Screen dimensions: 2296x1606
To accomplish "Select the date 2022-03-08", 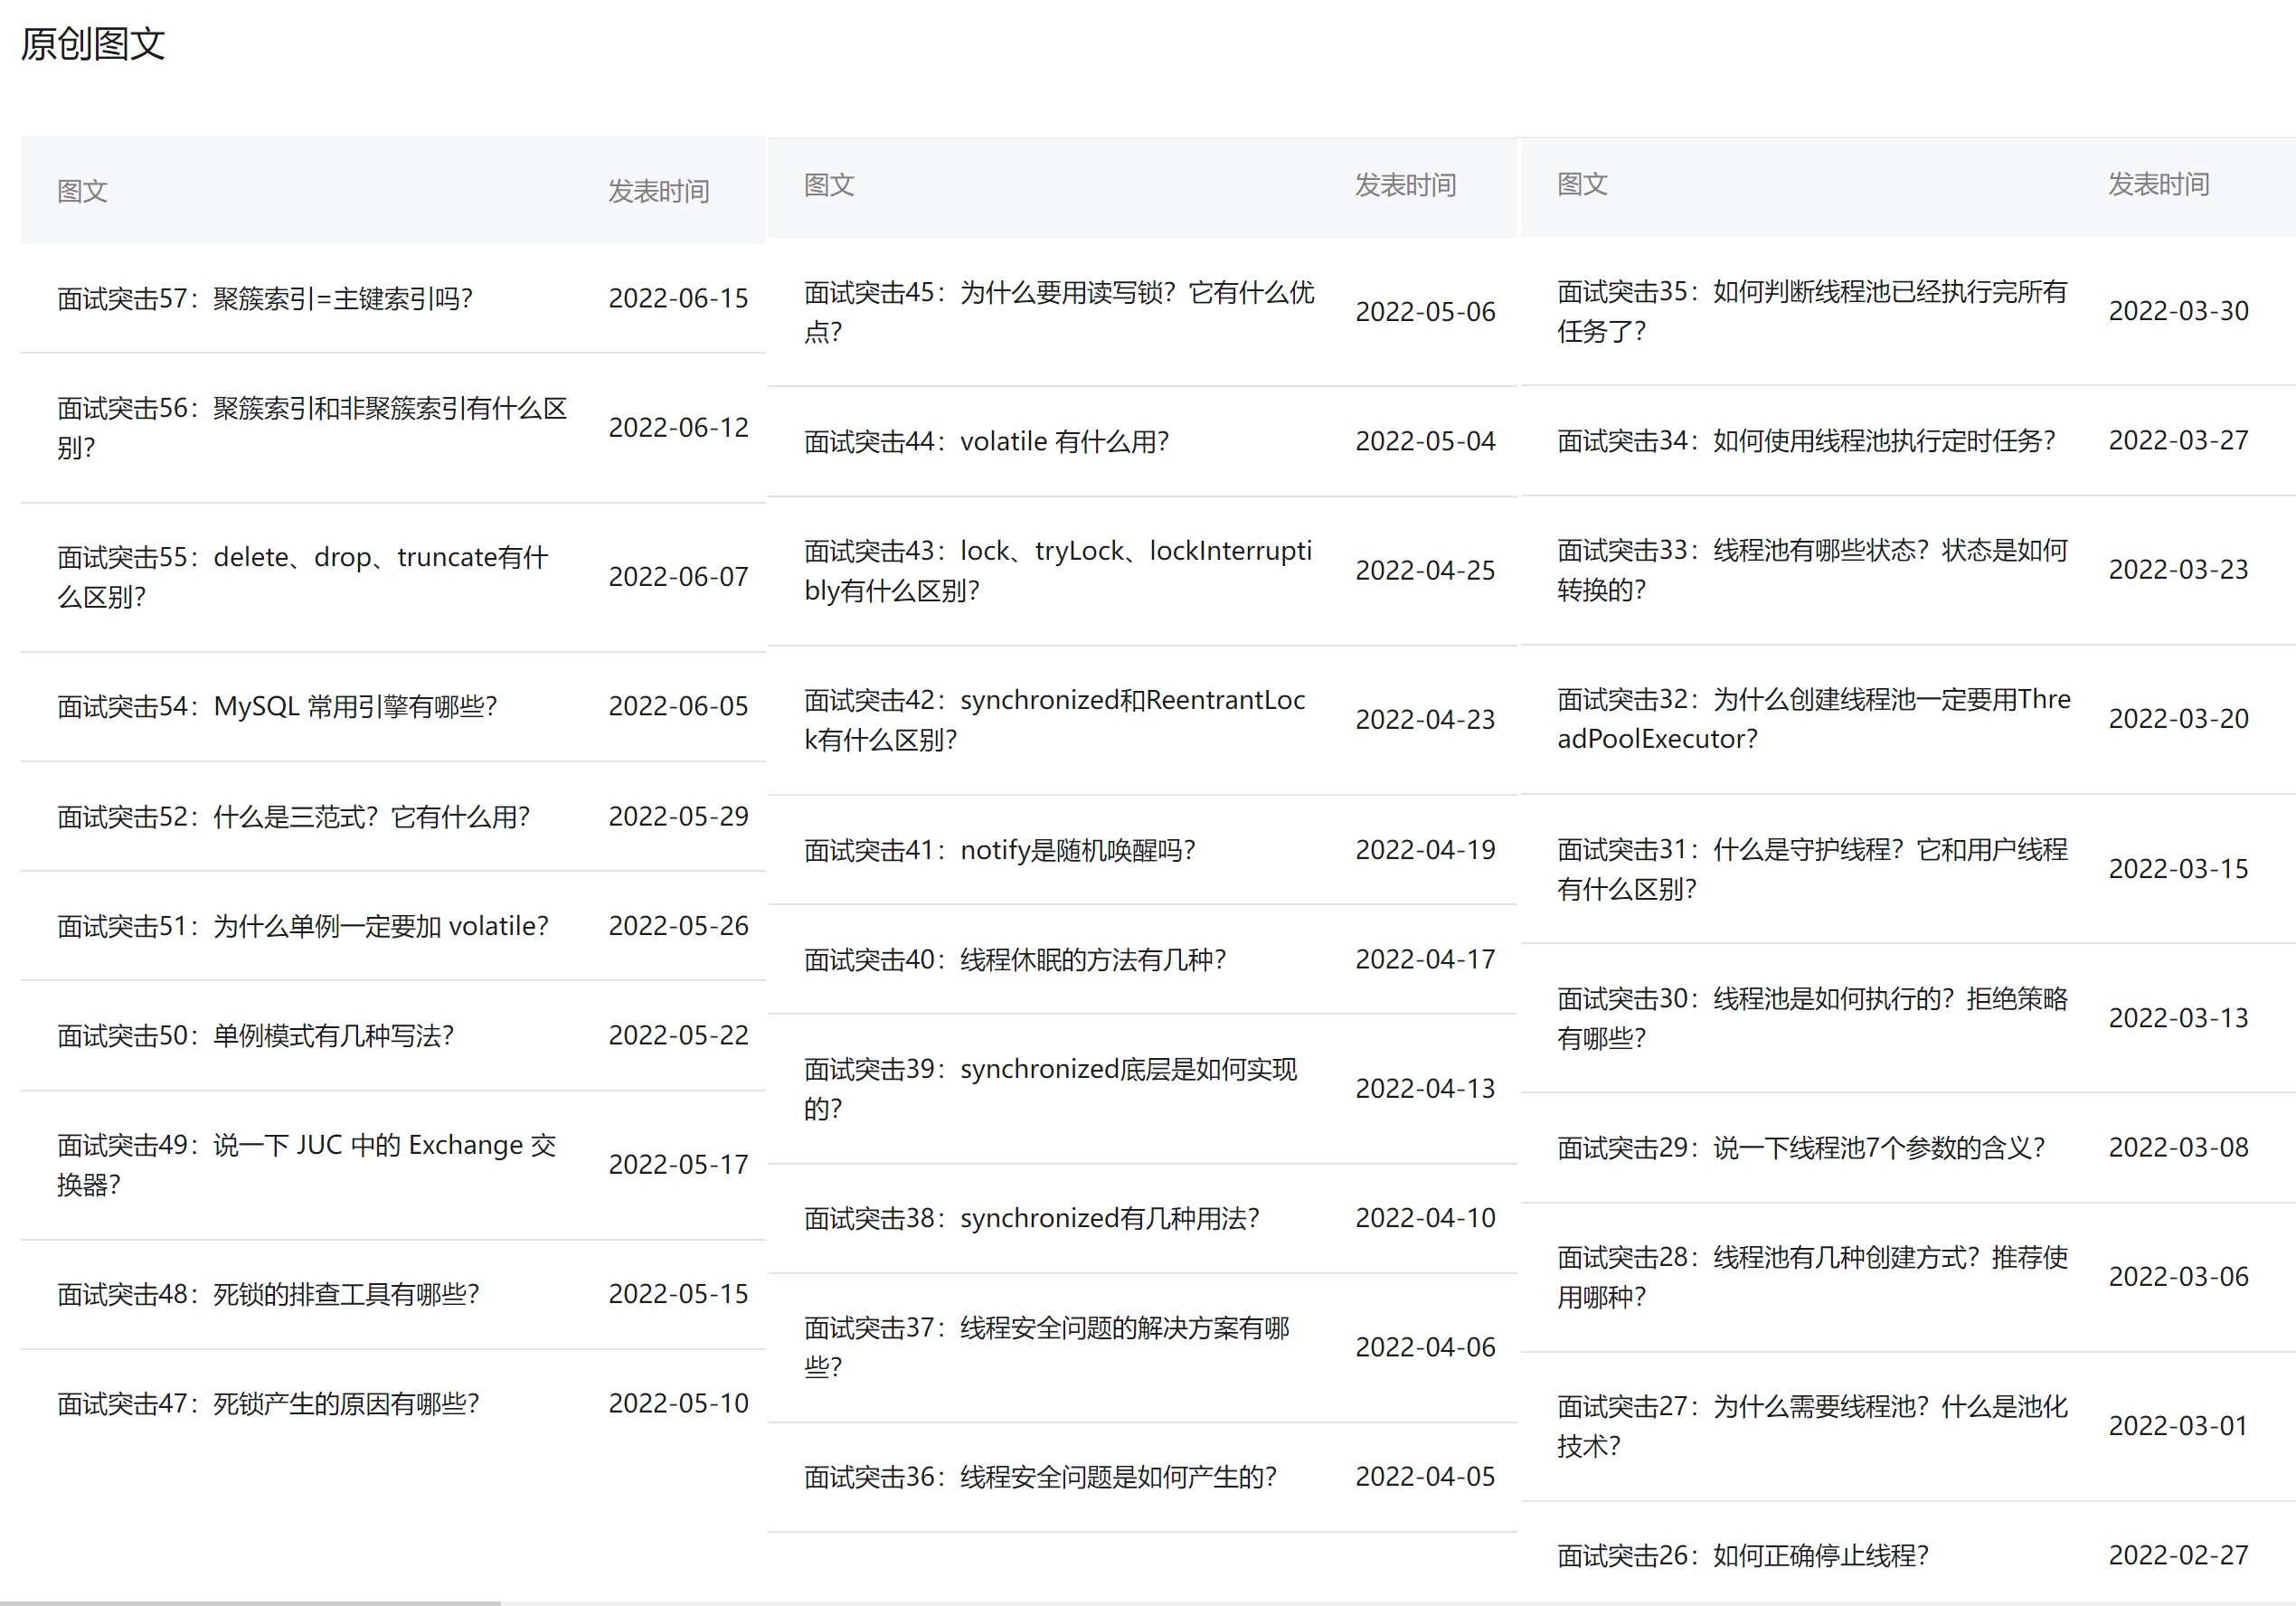I will tap(2178, 1147).
